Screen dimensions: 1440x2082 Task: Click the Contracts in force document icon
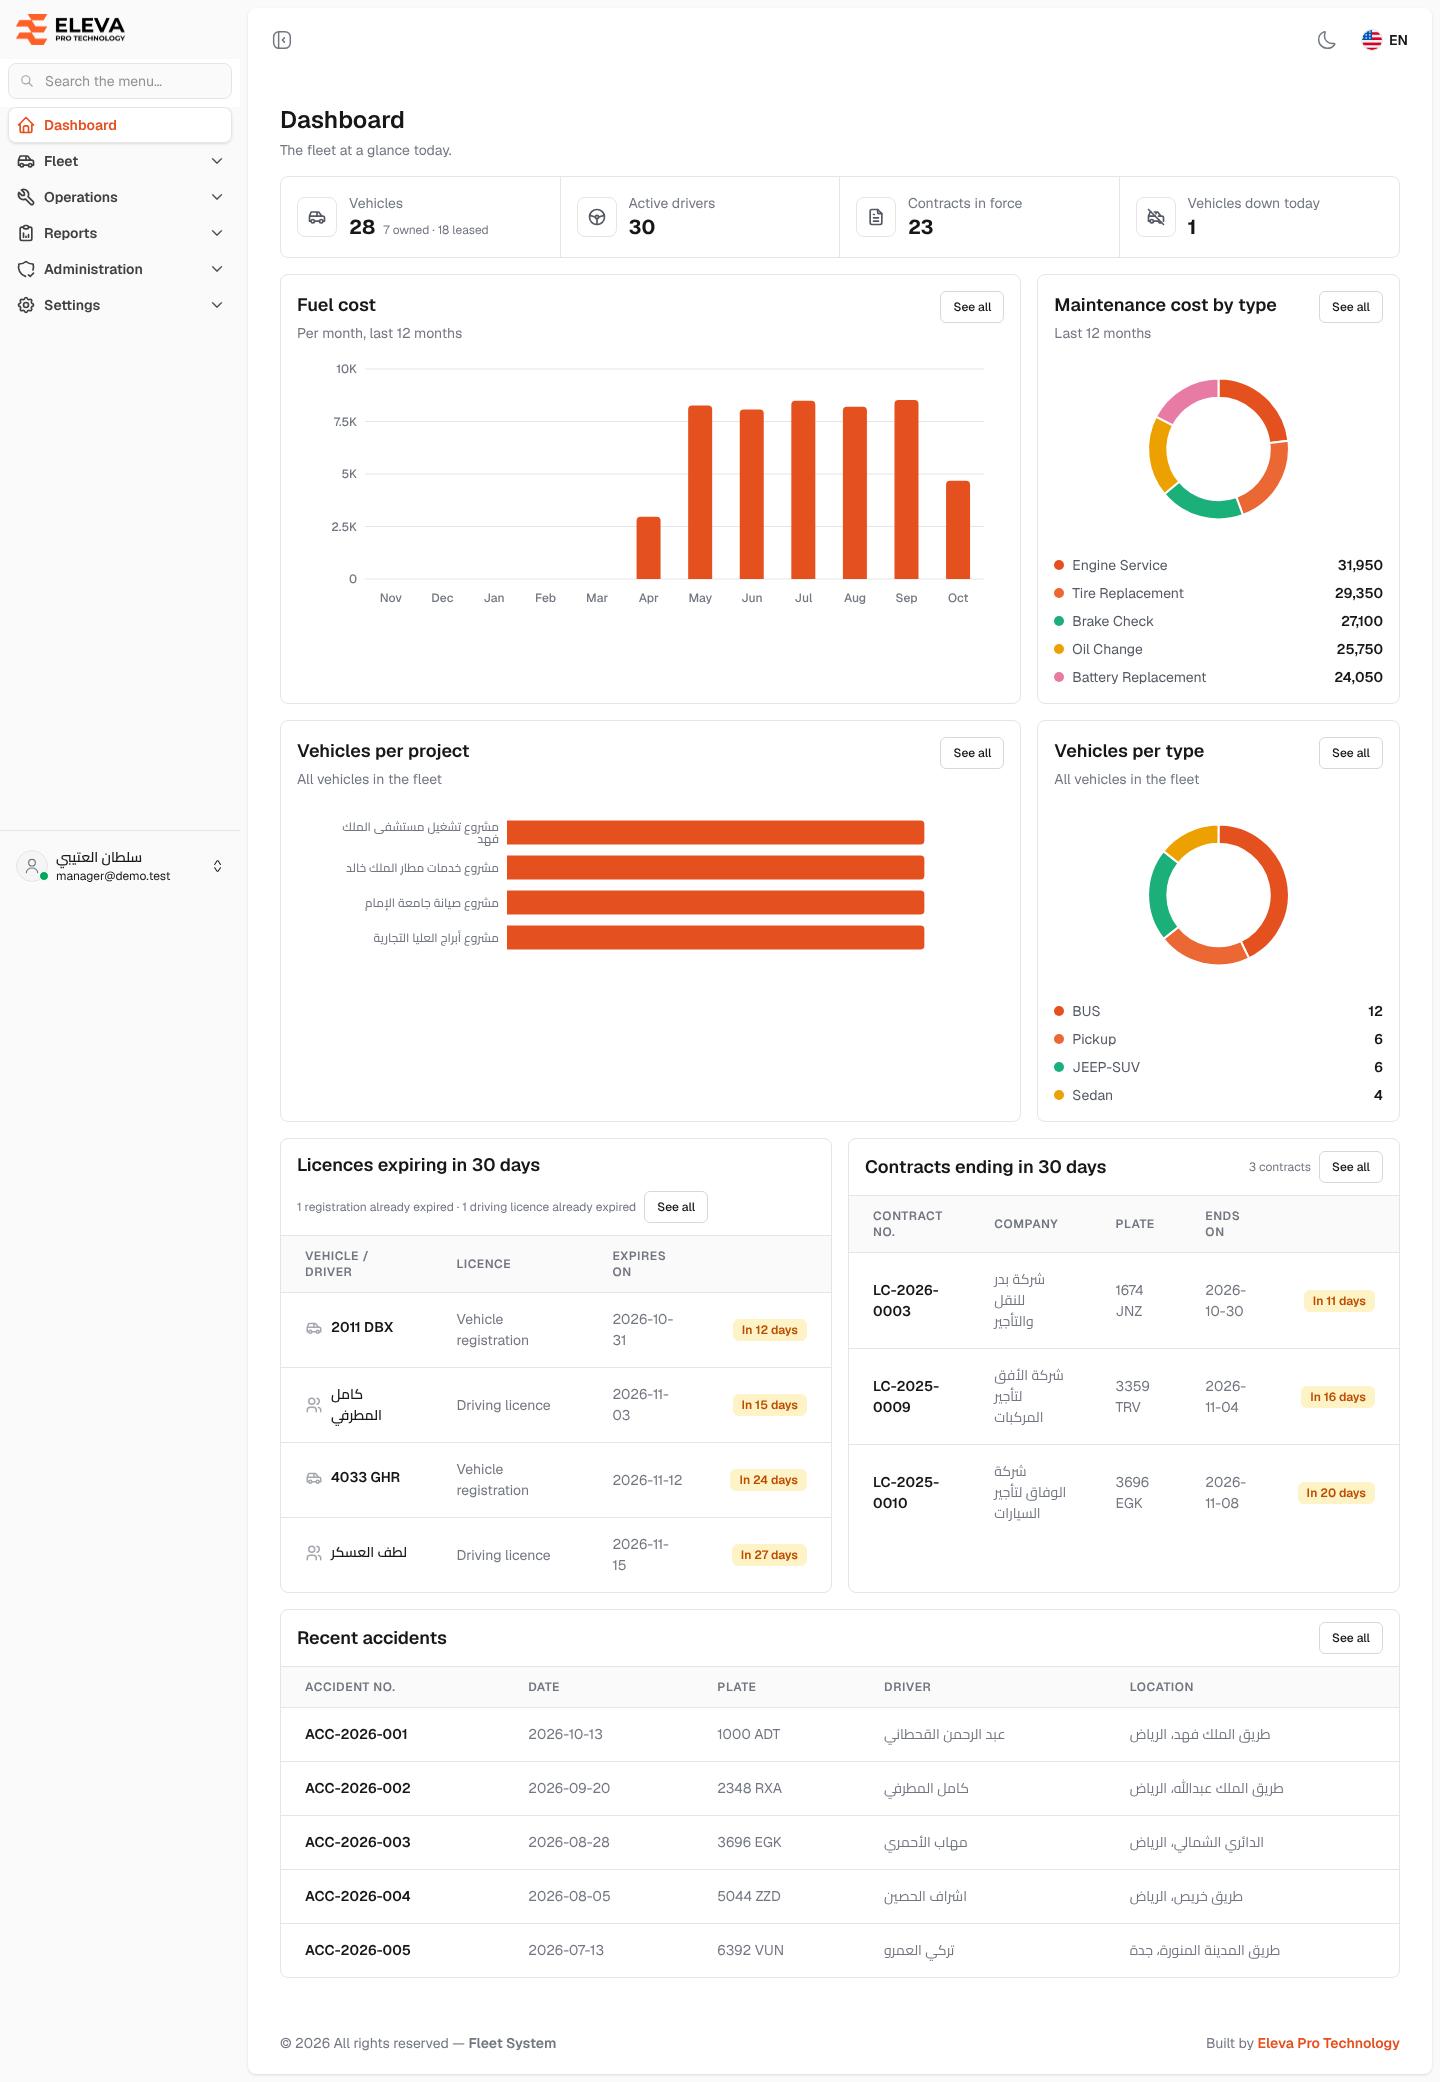click(876, 217)
